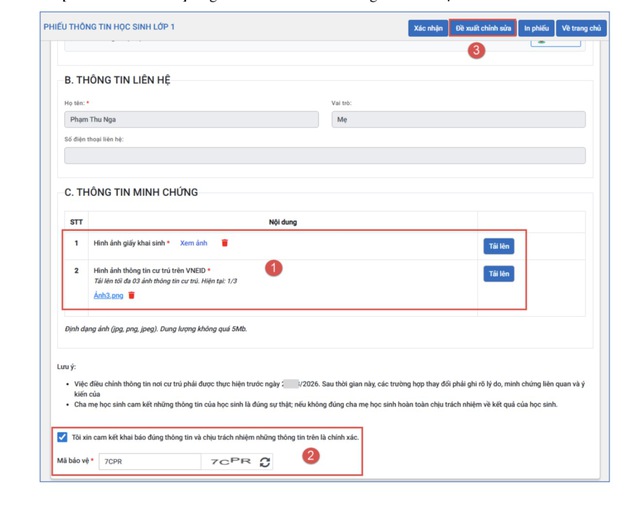
Task: Click the Vai trò field showing Mẹ
Action: 458,119
